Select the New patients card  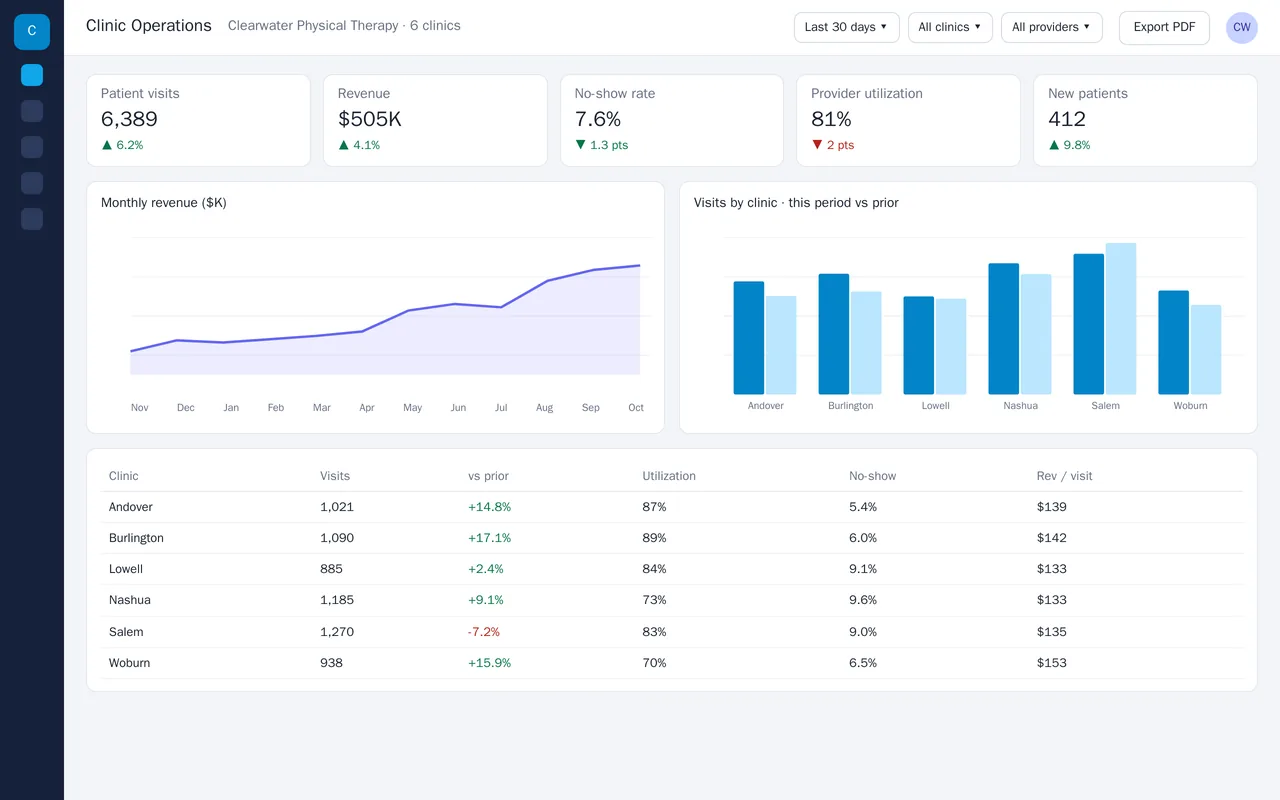tap(1145, 120)
